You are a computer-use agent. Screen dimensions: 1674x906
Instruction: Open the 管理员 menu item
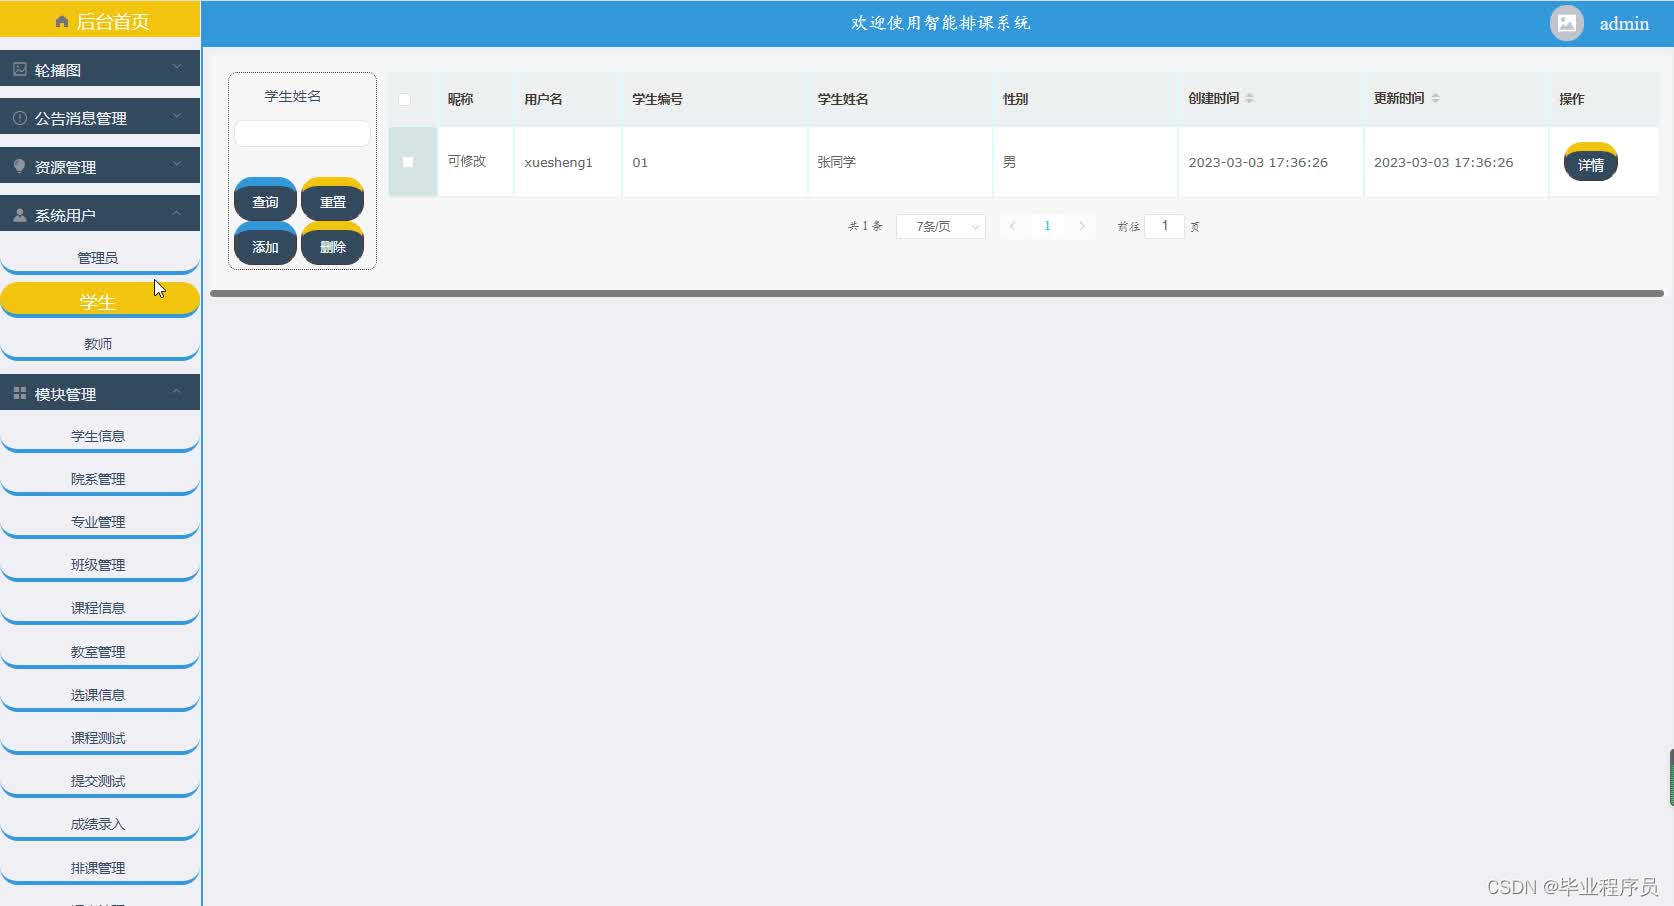pos(99,258)
